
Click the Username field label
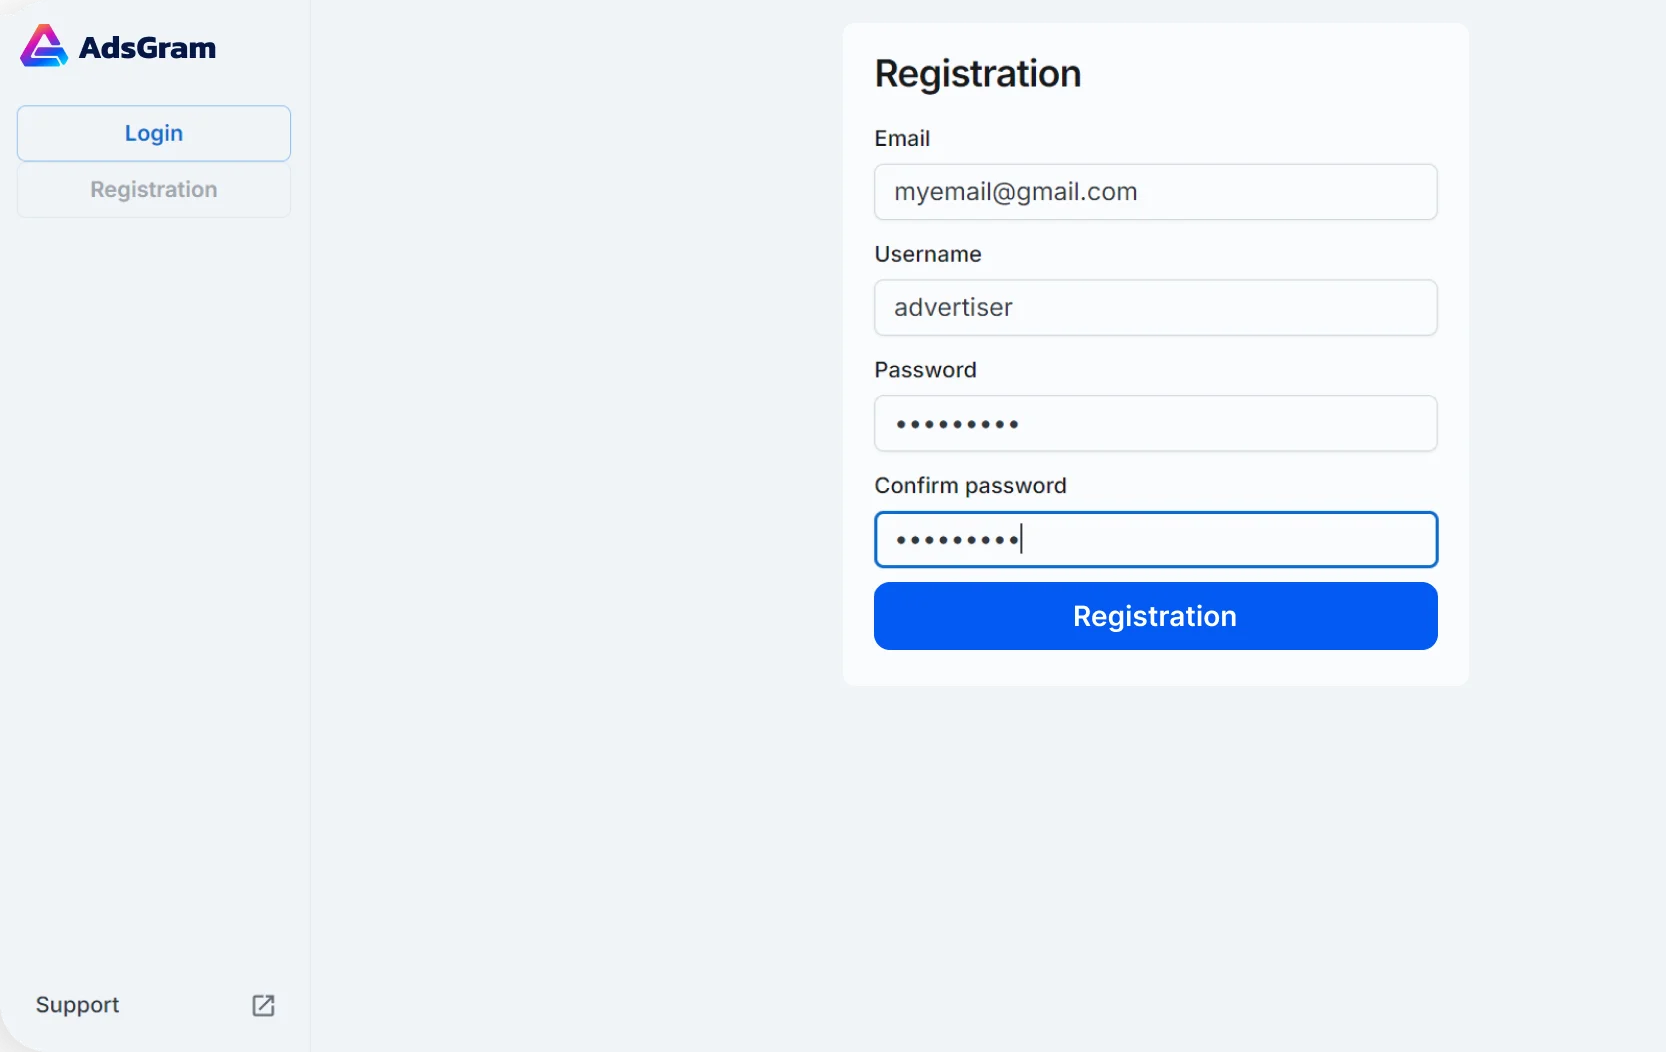point(928,254)
